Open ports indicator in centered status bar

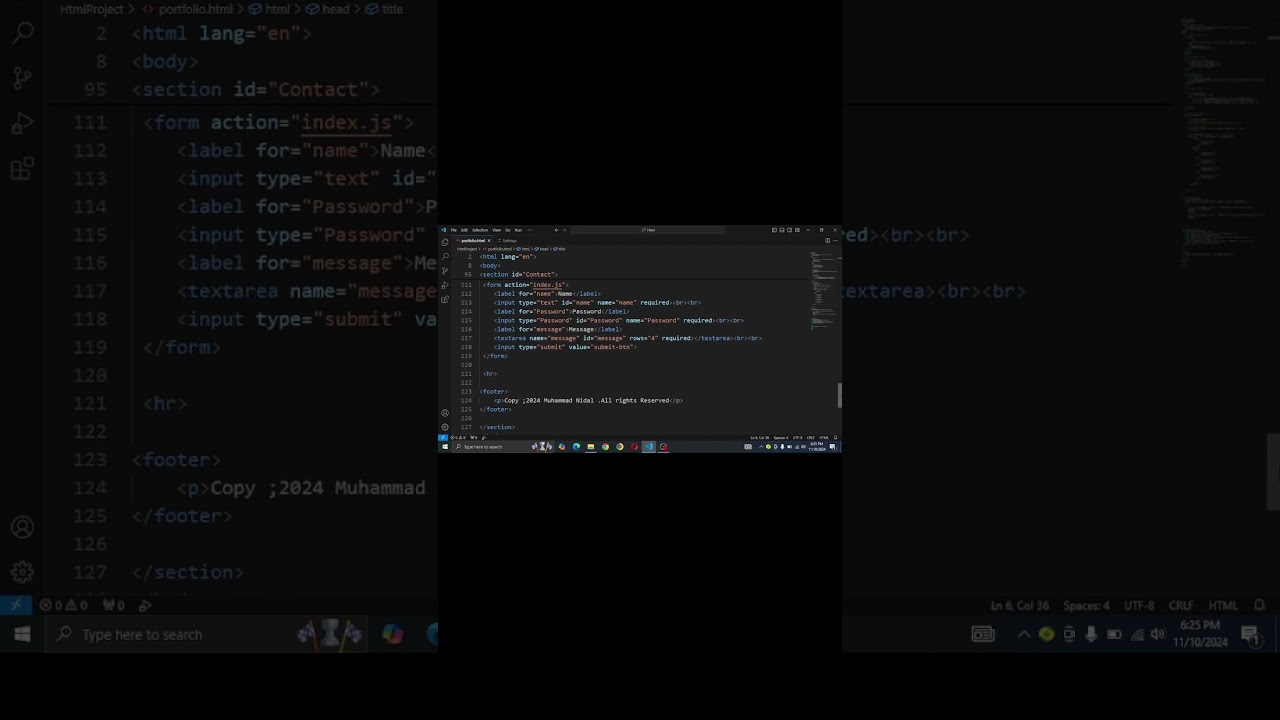(x=475, y=437)
